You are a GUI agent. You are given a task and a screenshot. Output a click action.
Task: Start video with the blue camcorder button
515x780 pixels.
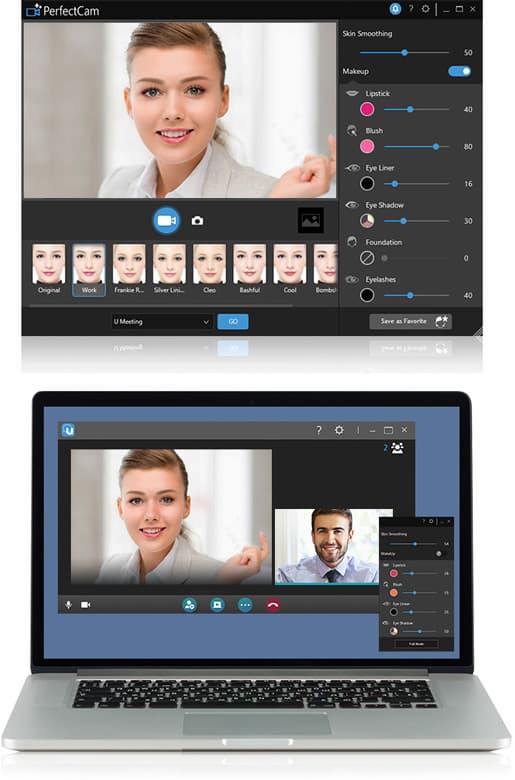166,220
